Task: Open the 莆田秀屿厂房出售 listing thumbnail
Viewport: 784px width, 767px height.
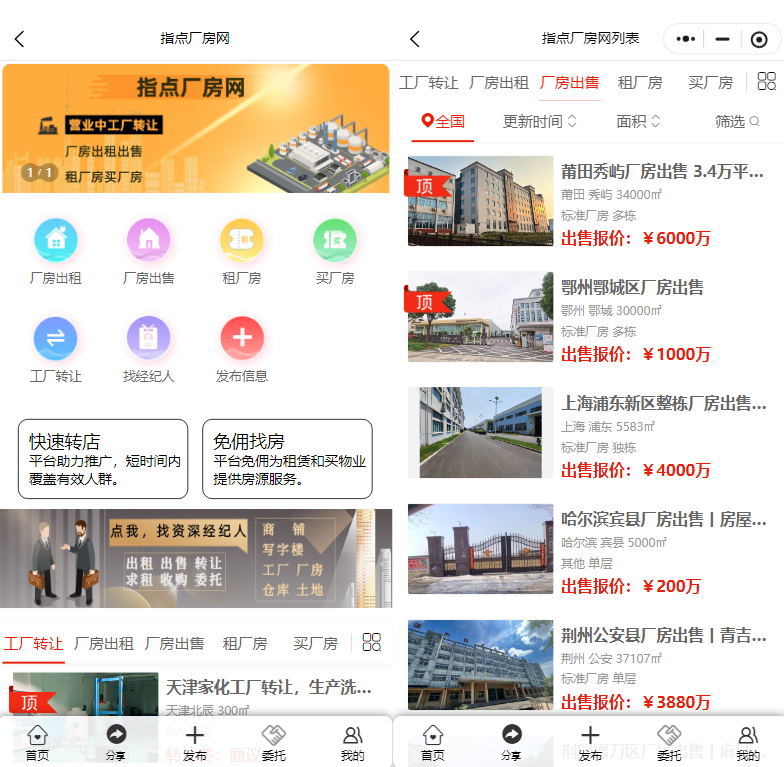Action: coord(480,201)
